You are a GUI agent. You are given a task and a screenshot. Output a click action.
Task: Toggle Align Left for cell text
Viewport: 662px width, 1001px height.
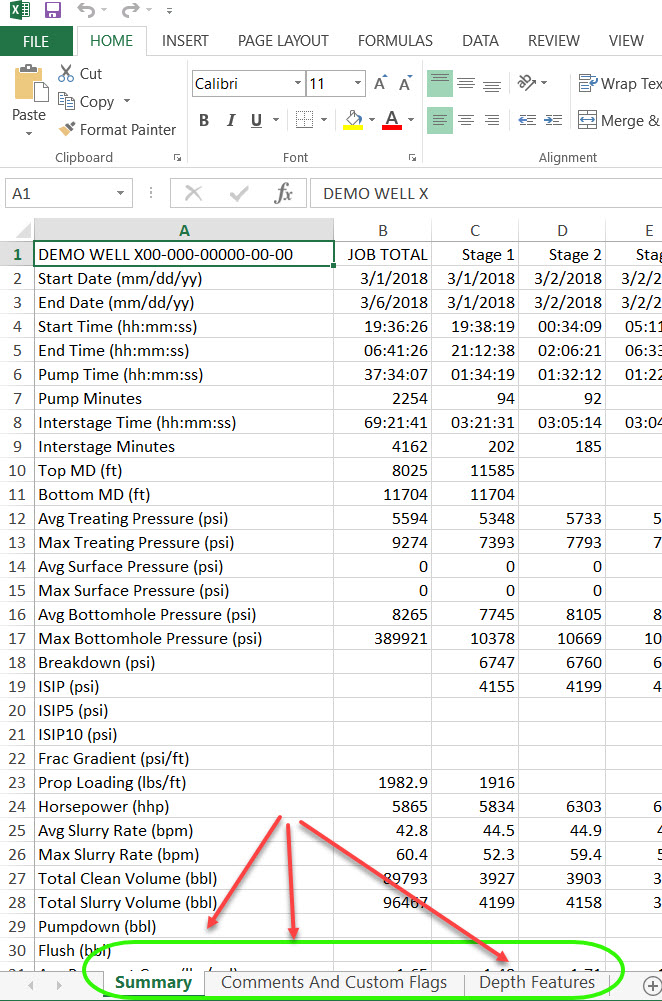point(440,121)
